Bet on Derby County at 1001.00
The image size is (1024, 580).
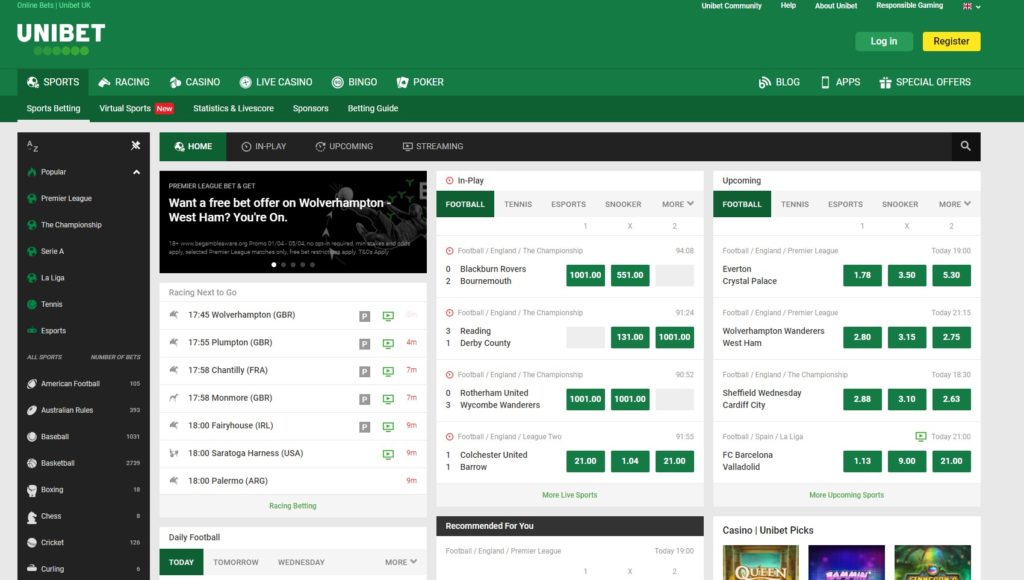(674, 337)
